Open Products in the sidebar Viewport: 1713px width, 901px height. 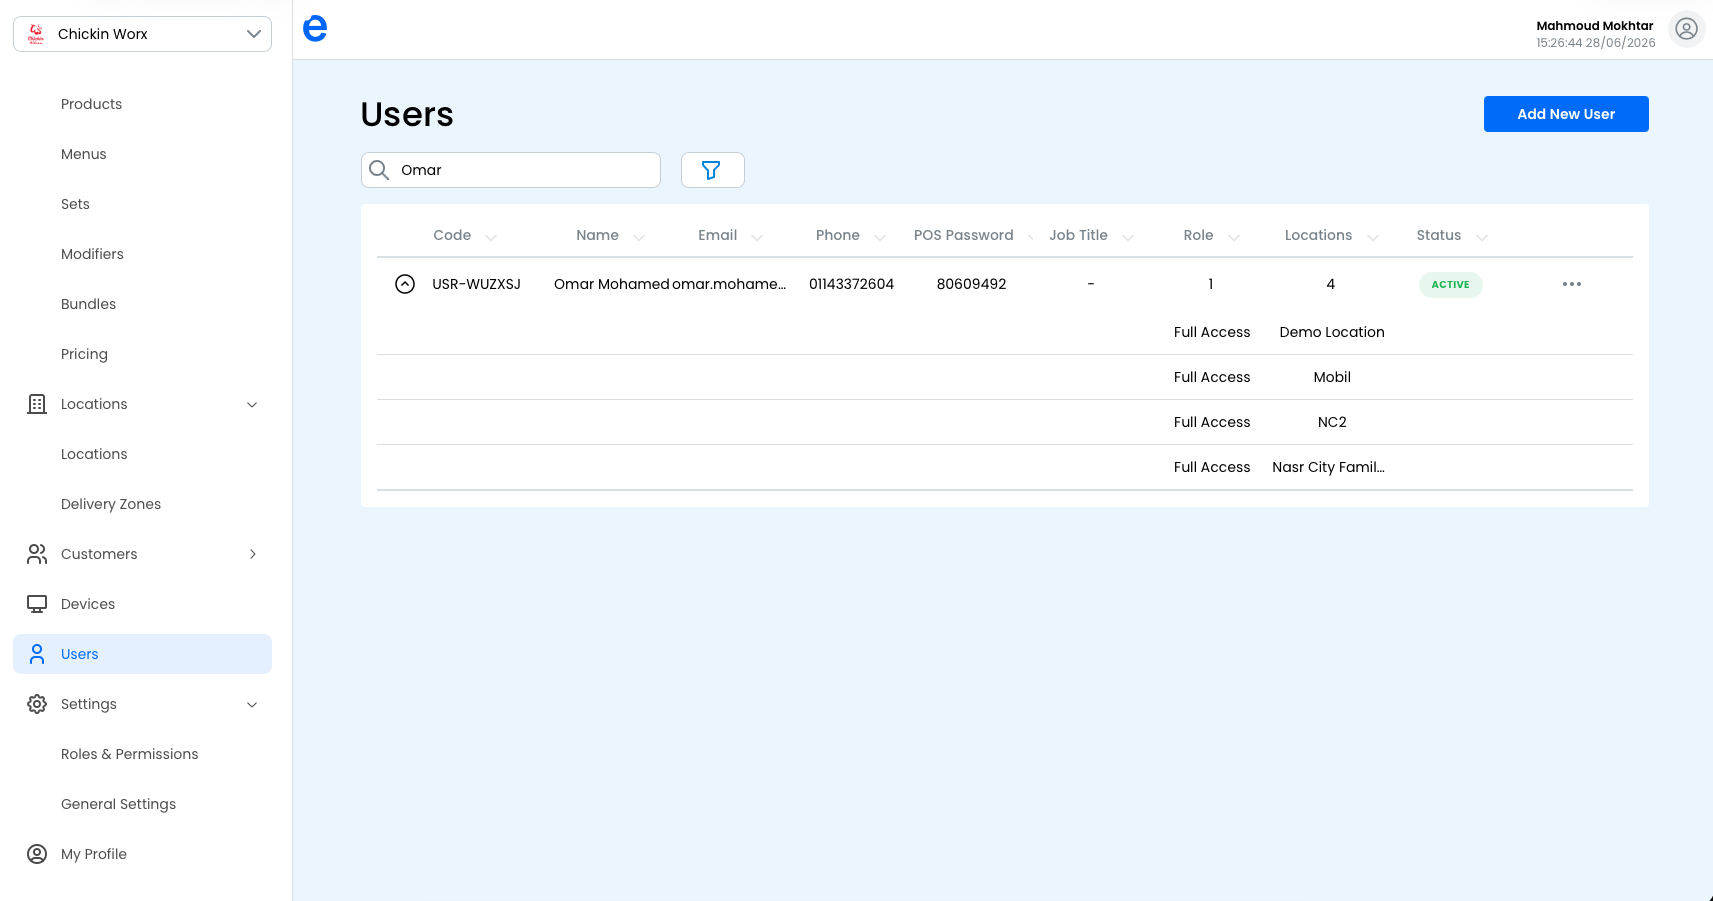91,104
